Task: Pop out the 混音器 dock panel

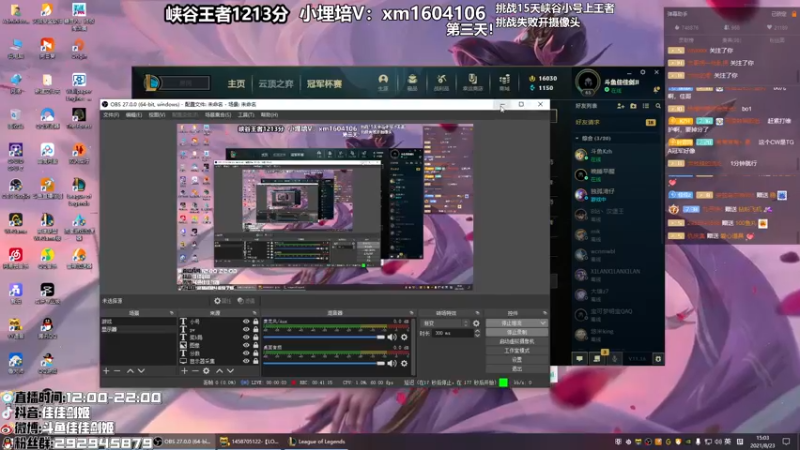Action: 411,313
